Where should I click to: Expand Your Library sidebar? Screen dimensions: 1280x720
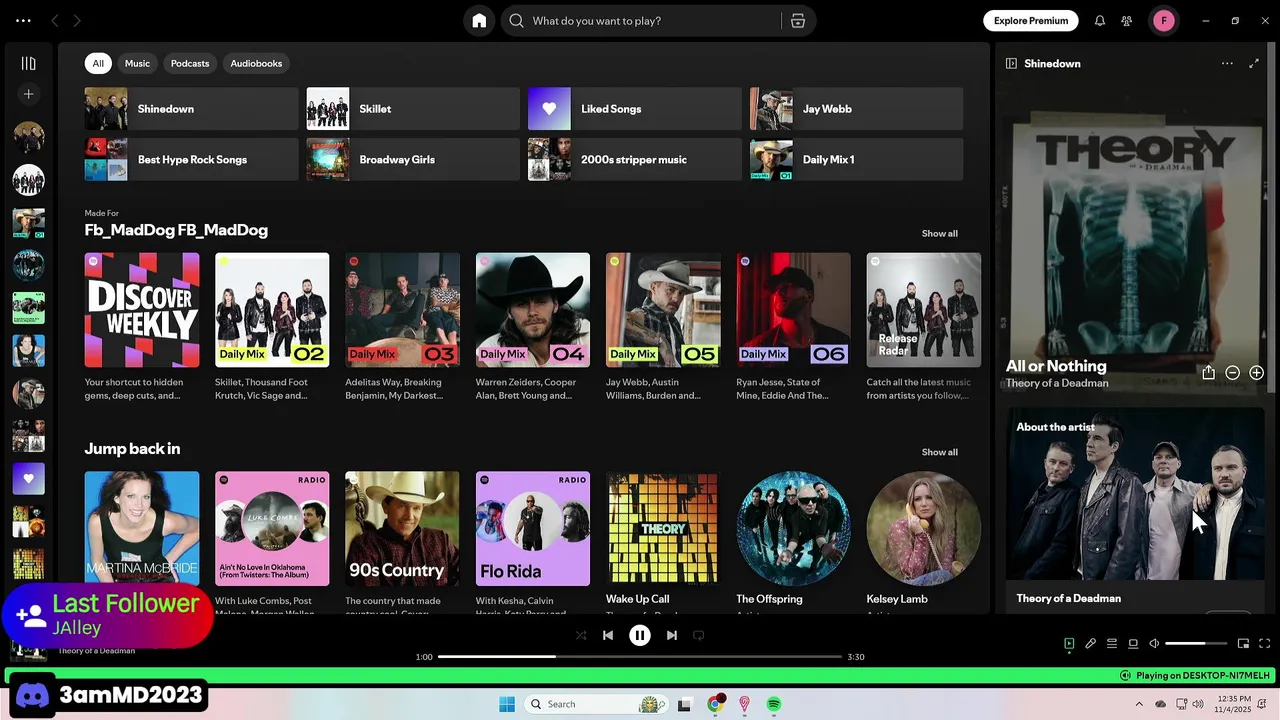(x=28, y=63)
